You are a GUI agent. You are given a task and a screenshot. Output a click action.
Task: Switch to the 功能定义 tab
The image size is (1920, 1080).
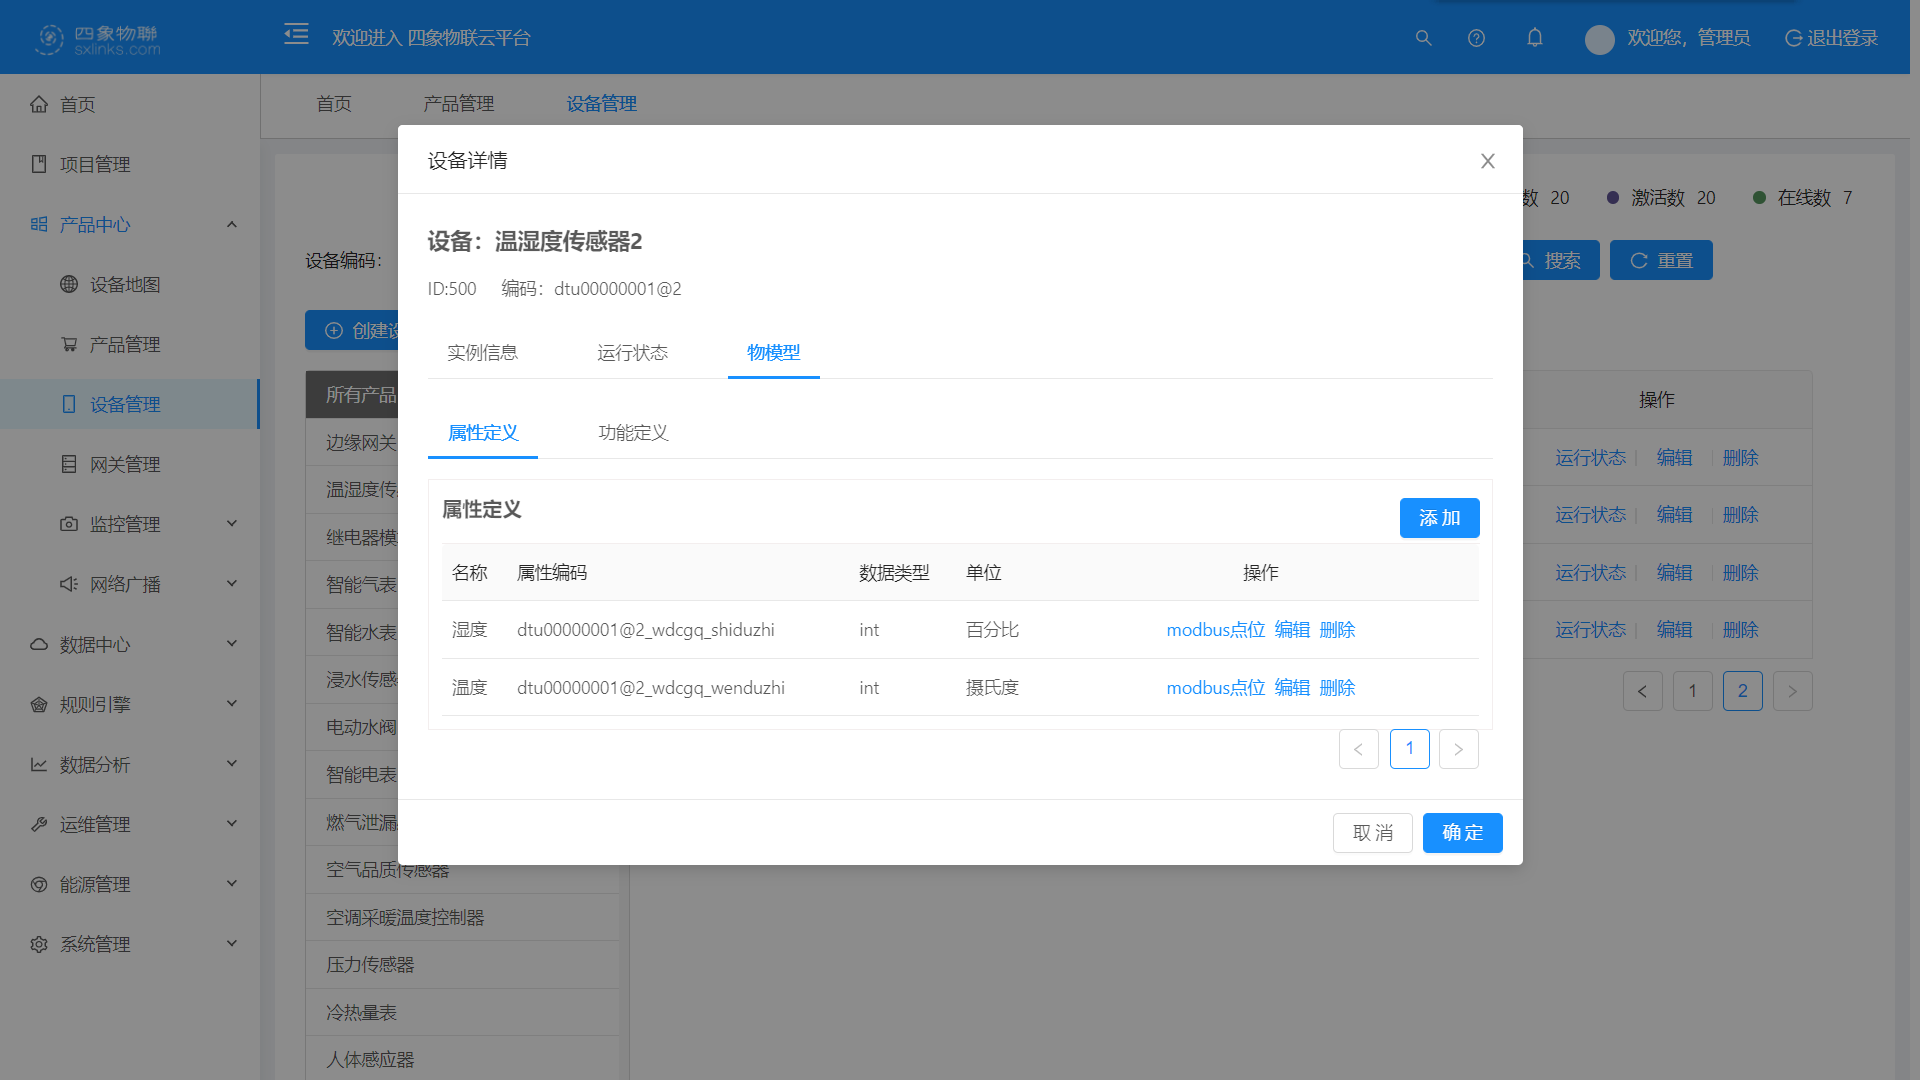pyautogui.click(x=632, y=433)
